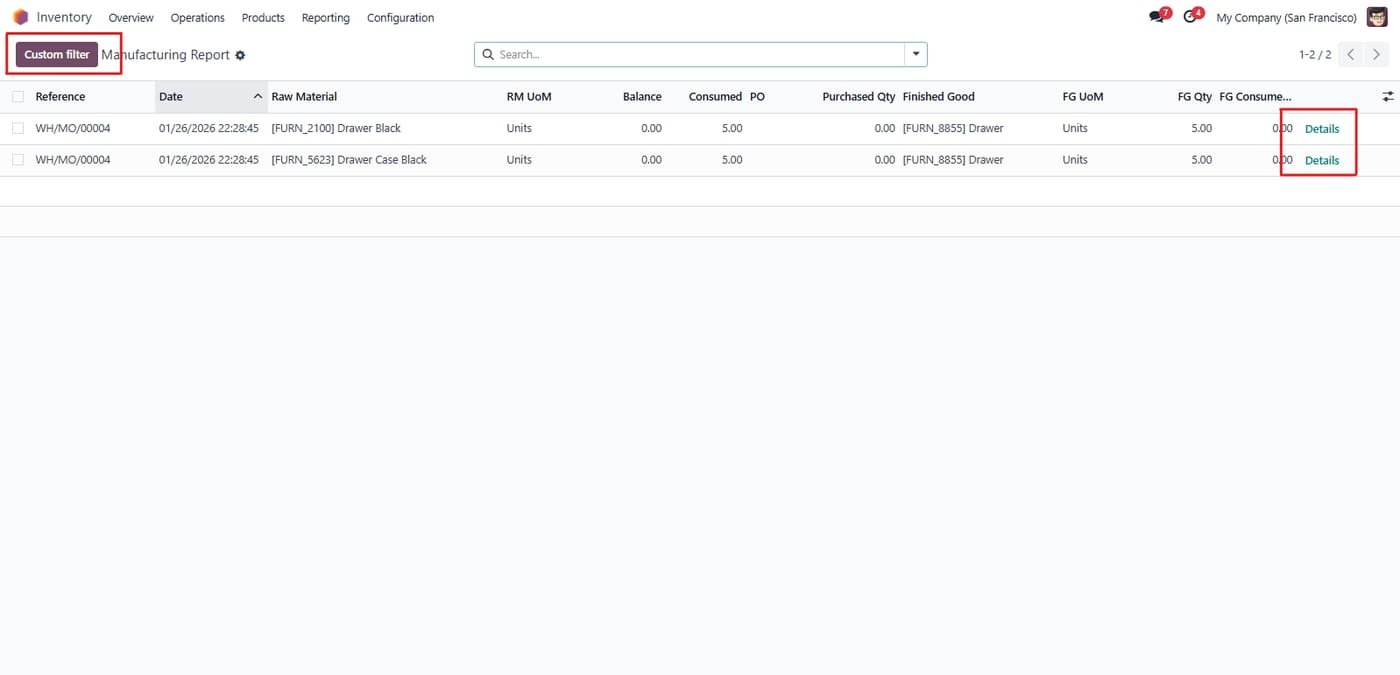The height and width of the screenshot is (675, 1400).
Task: Select the [FURN_2100] Drawer Black cell
Action: 336,129
